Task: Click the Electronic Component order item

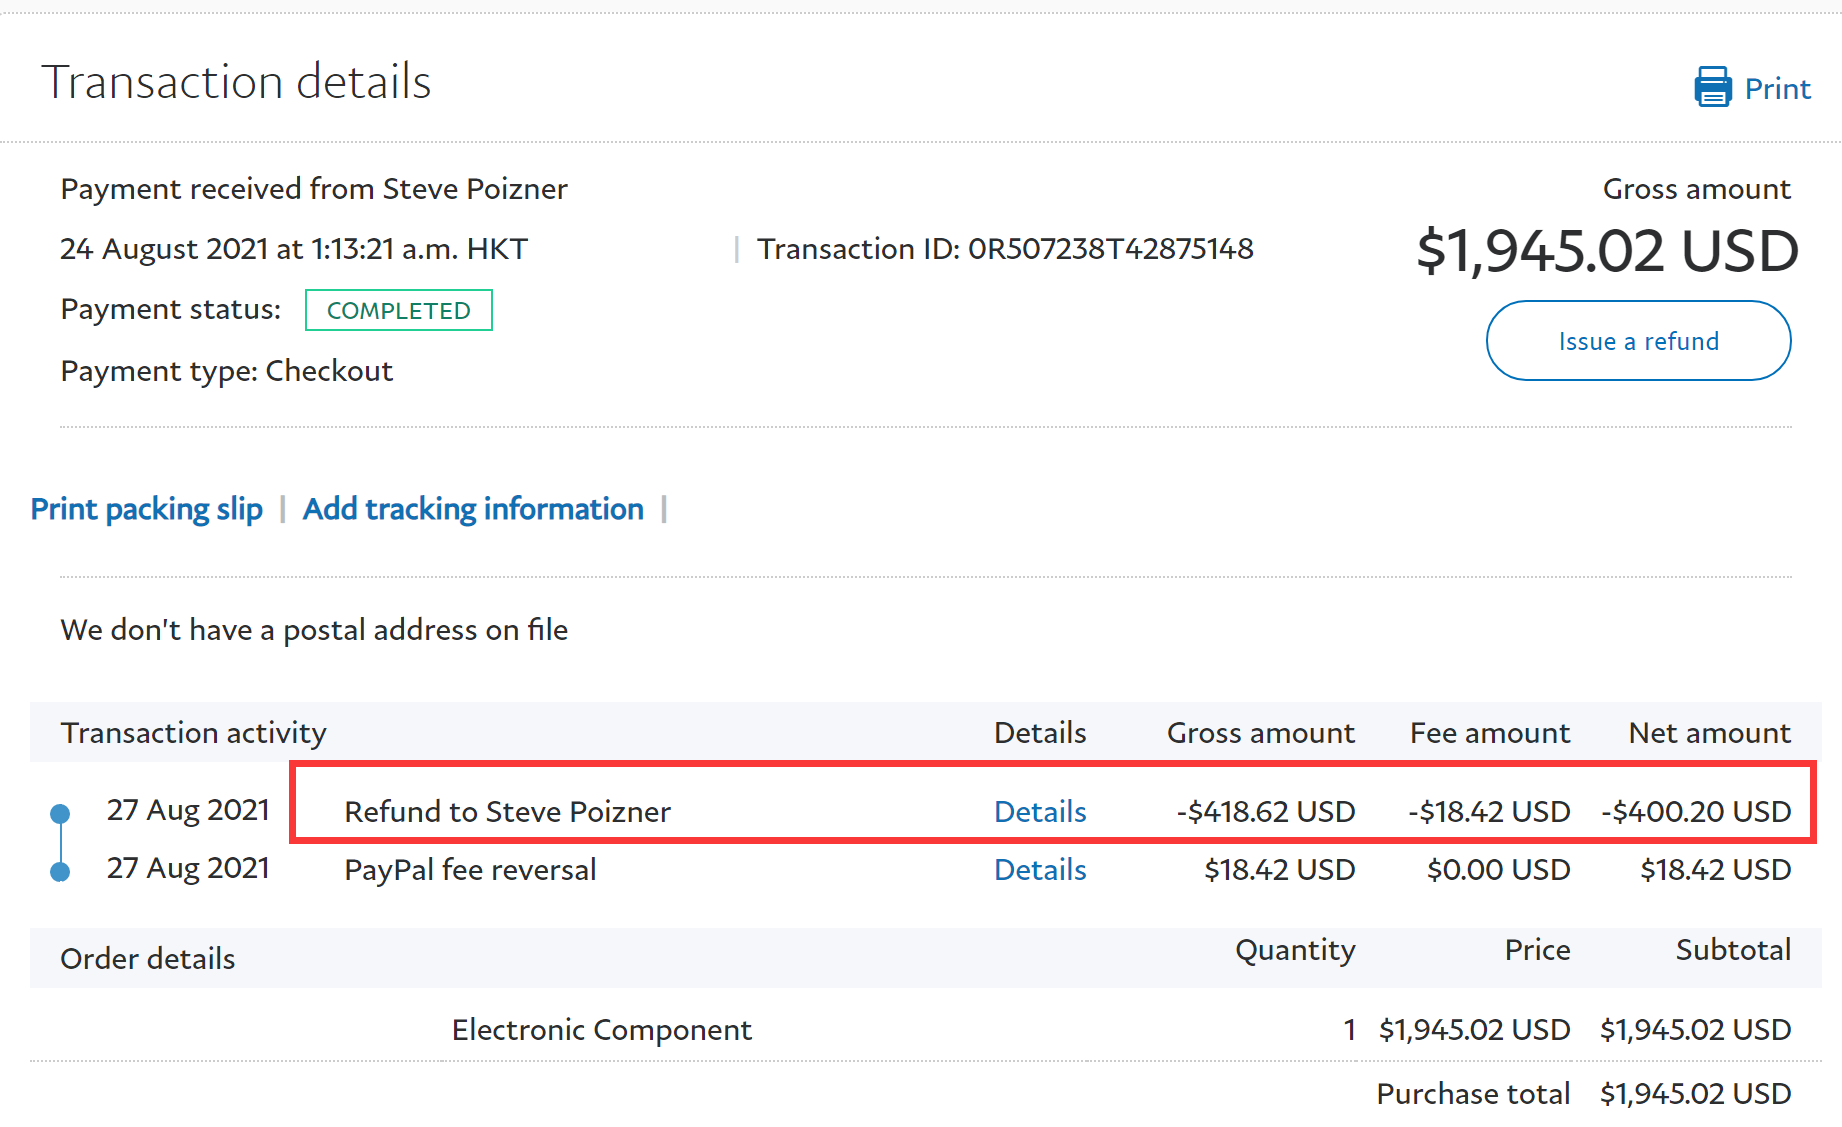Action: (x=601, y=1029)
